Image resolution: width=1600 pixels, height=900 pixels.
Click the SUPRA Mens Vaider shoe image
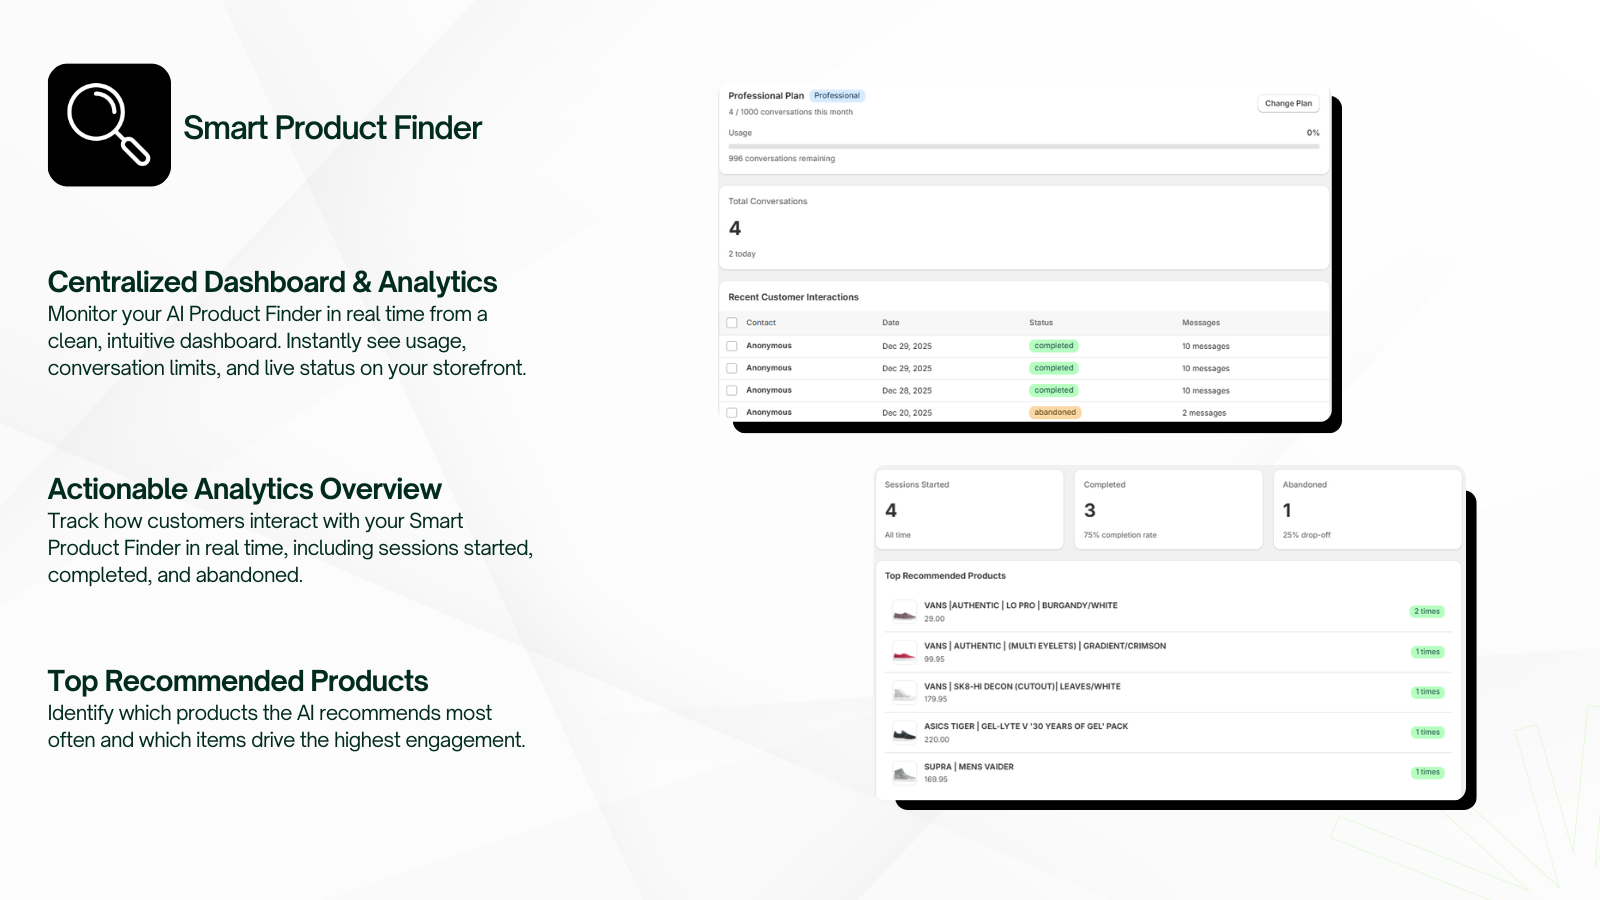point(903,772)
